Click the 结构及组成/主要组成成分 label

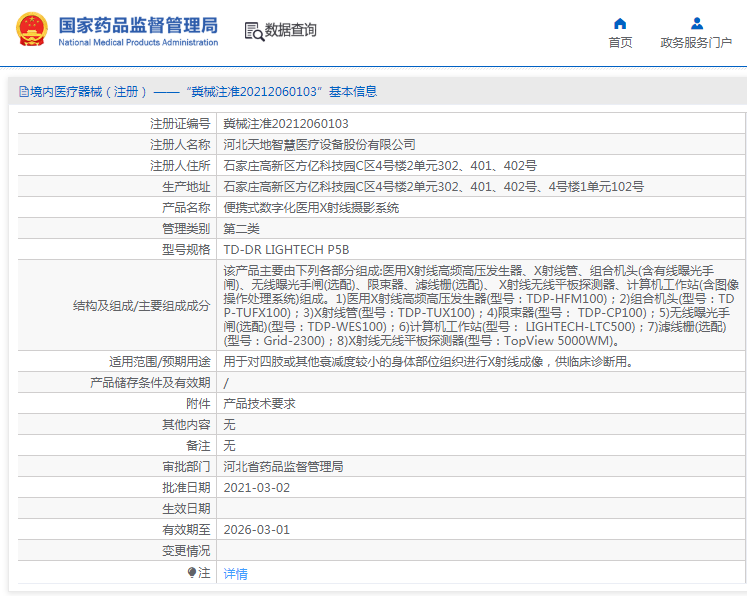[141, 306]
